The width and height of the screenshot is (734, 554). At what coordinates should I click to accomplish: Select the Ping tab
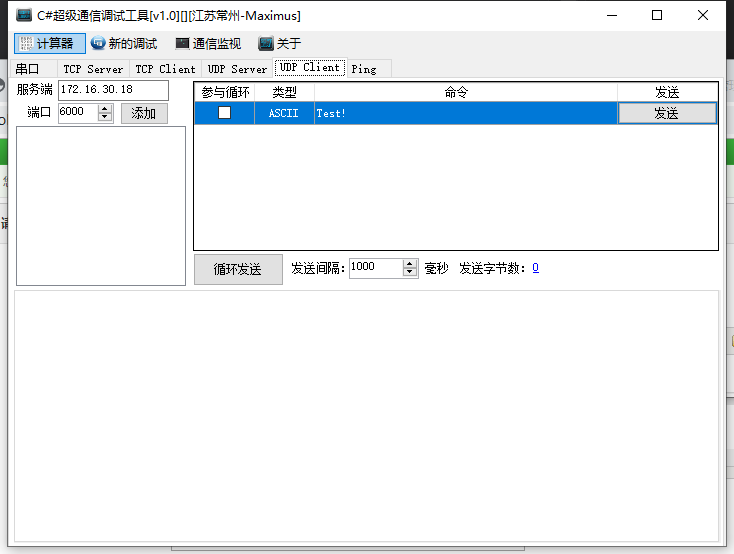[x=364, y=69]
